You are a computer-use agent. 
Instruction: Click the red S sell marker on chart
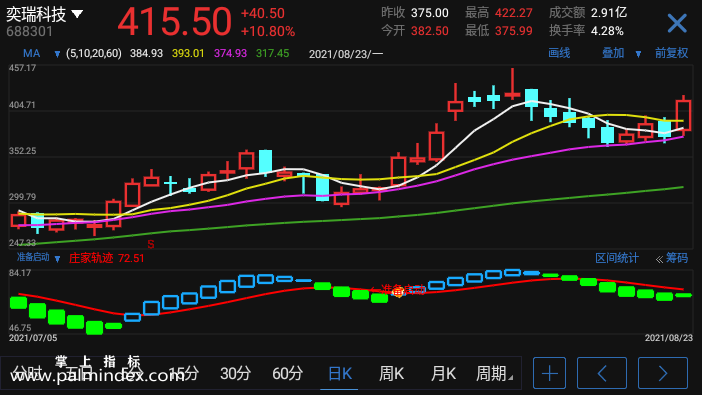pyautogui.click(x=151, y=245)
